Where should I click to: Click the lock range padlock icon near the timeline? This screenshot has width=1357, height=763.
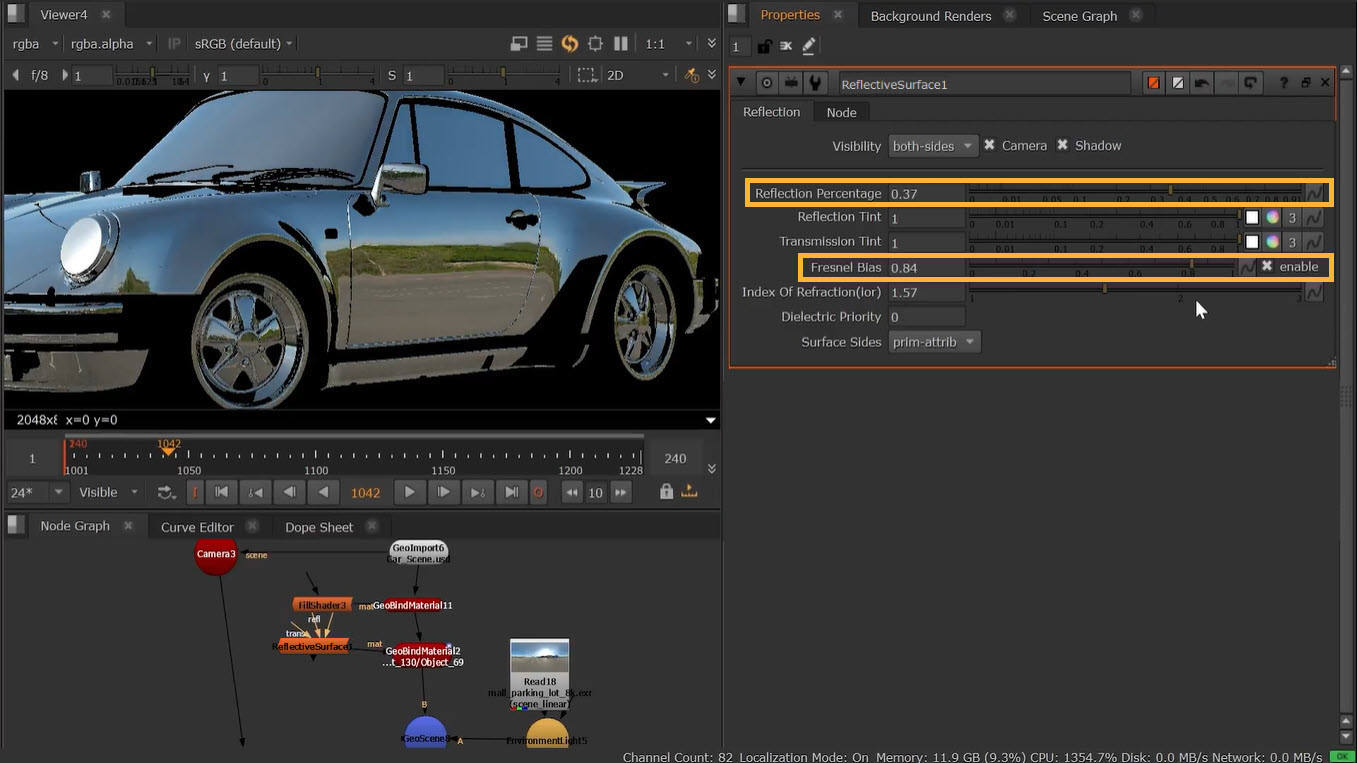pos(666,492)
